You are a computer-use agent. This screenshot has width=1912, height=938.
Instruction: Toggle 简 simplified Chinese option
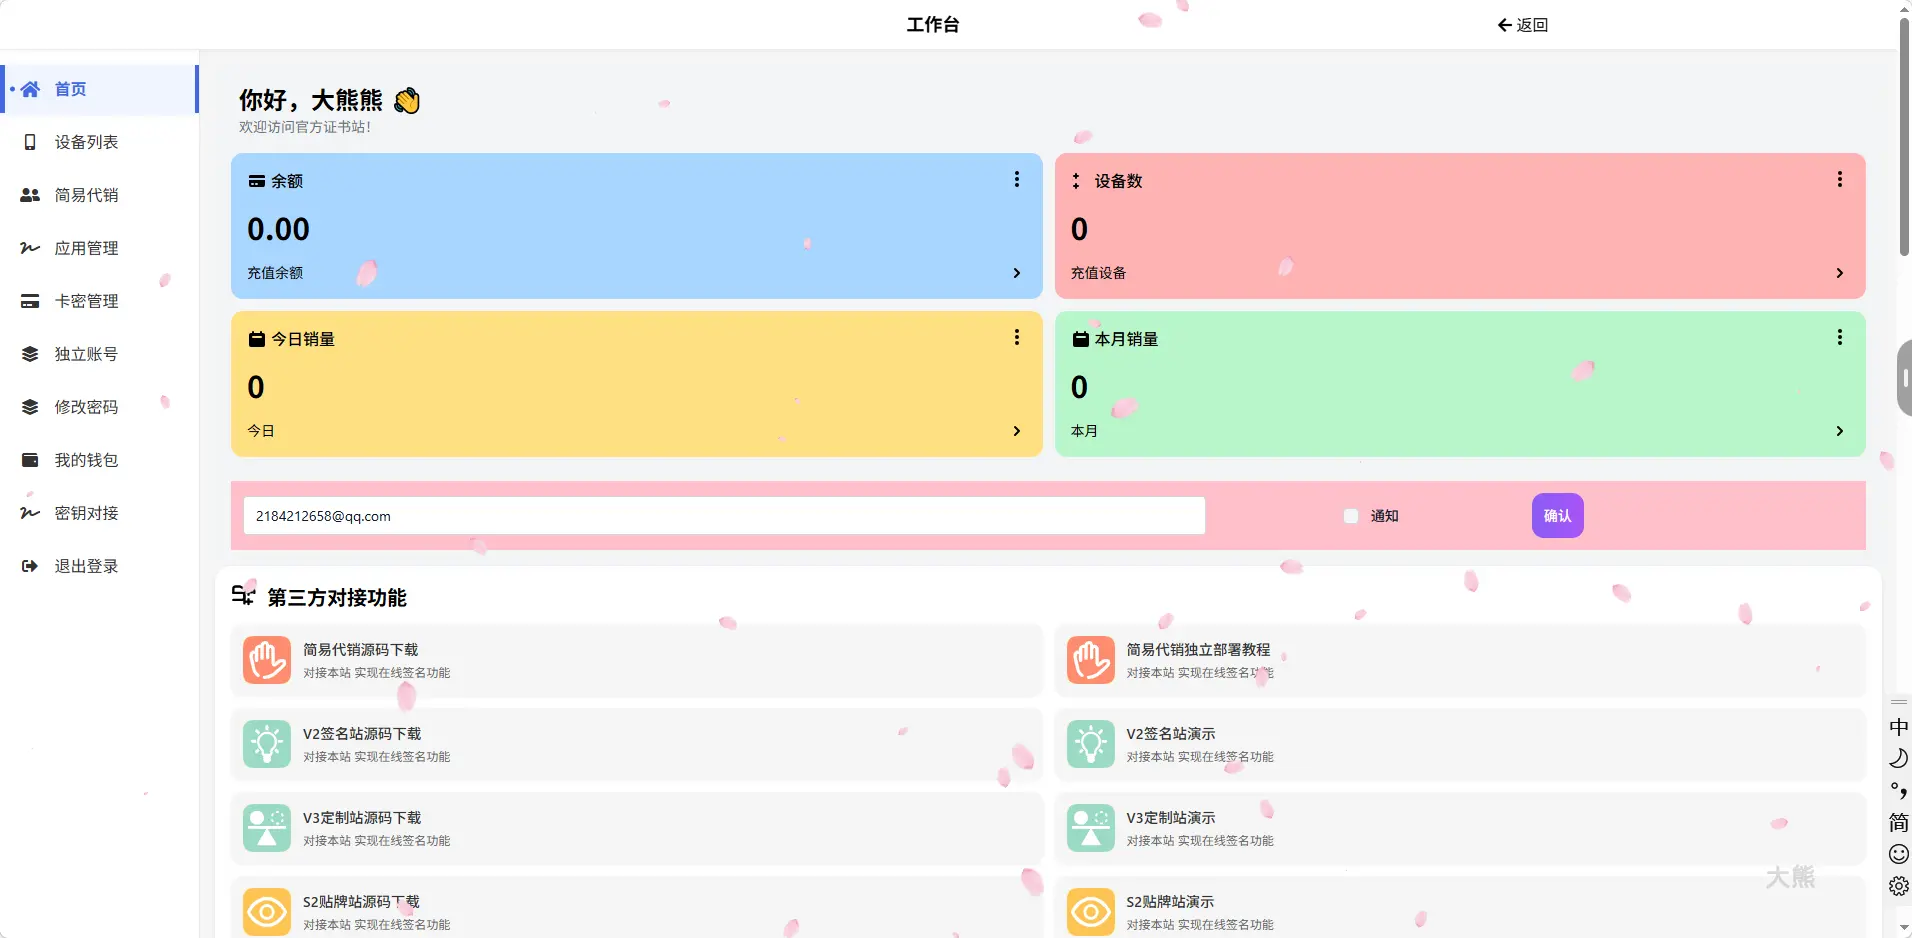(1896, 822)
